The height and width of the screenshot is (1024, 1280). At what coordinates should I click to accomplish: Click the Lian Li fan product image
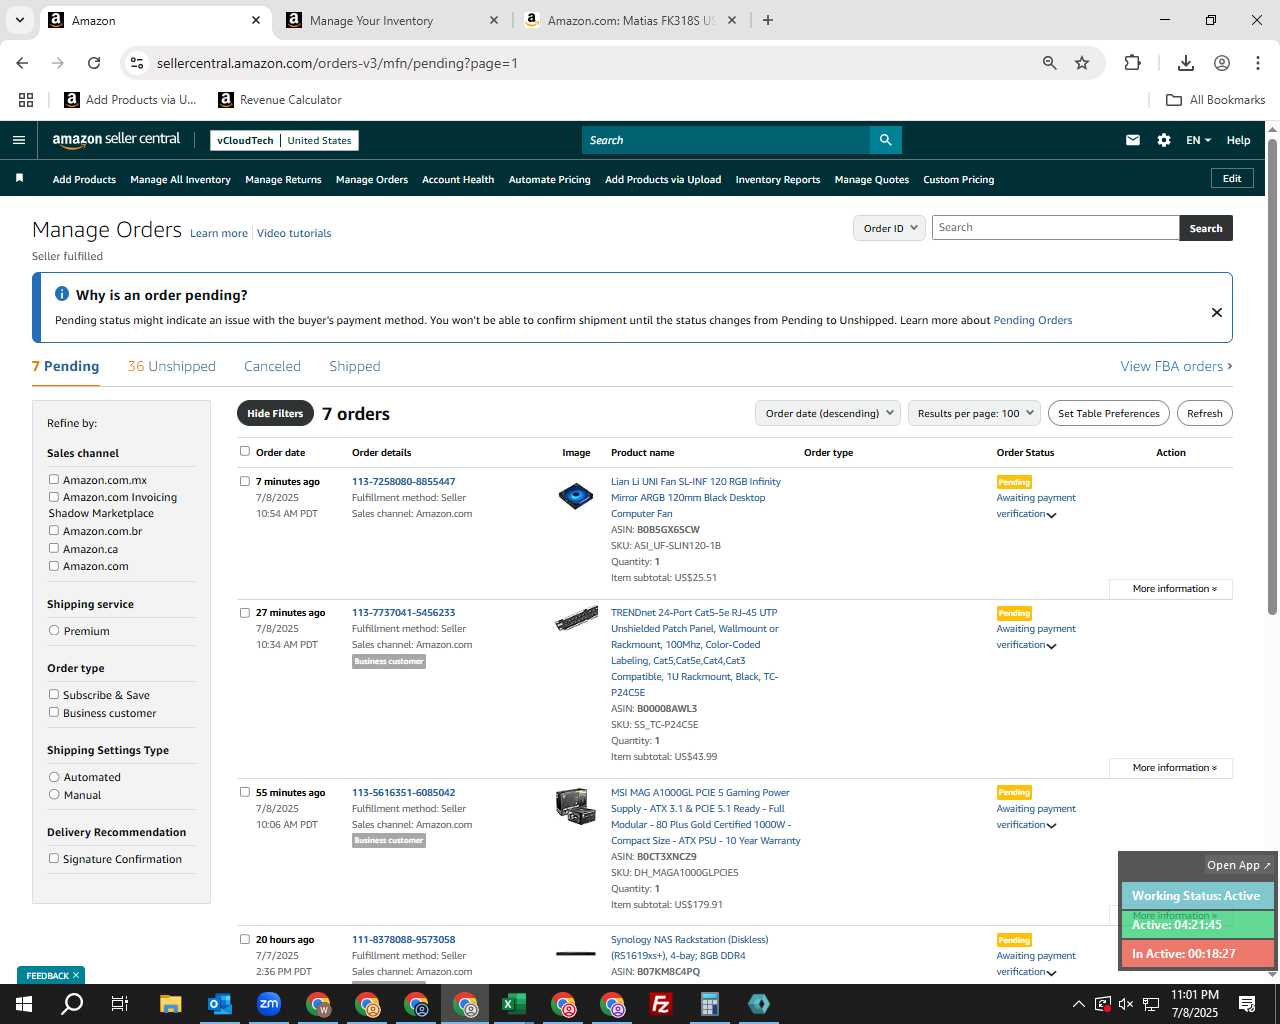(576, 495)
